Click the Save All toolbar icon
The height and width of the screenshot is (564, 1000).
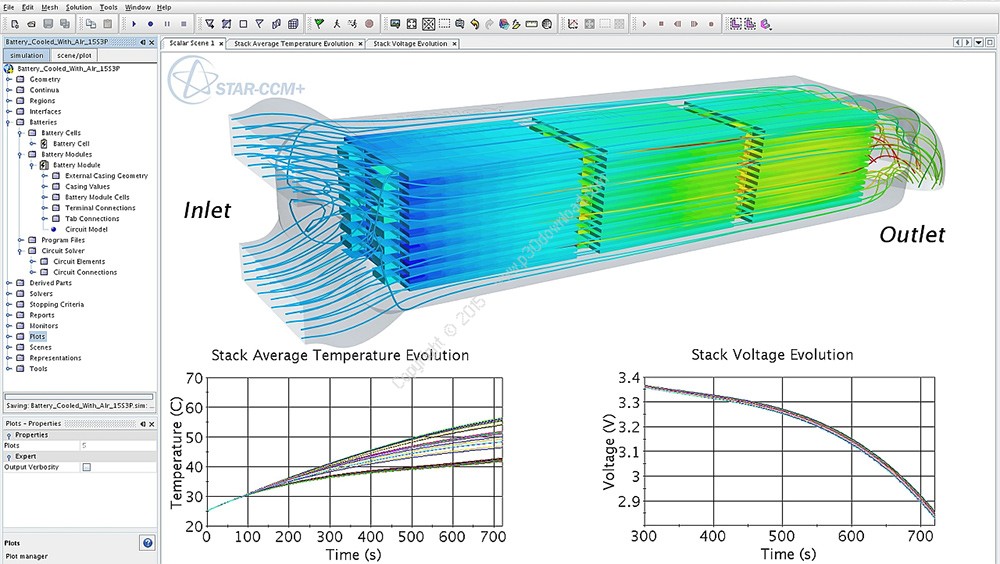point(64,24)
